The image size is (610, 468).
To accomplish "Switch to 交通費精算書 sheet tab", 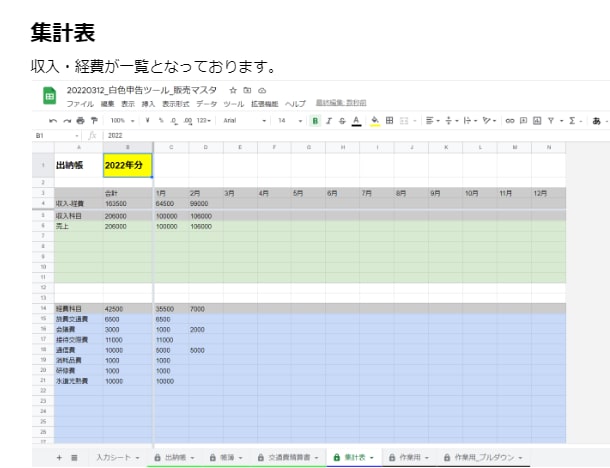I will [288, 457].
